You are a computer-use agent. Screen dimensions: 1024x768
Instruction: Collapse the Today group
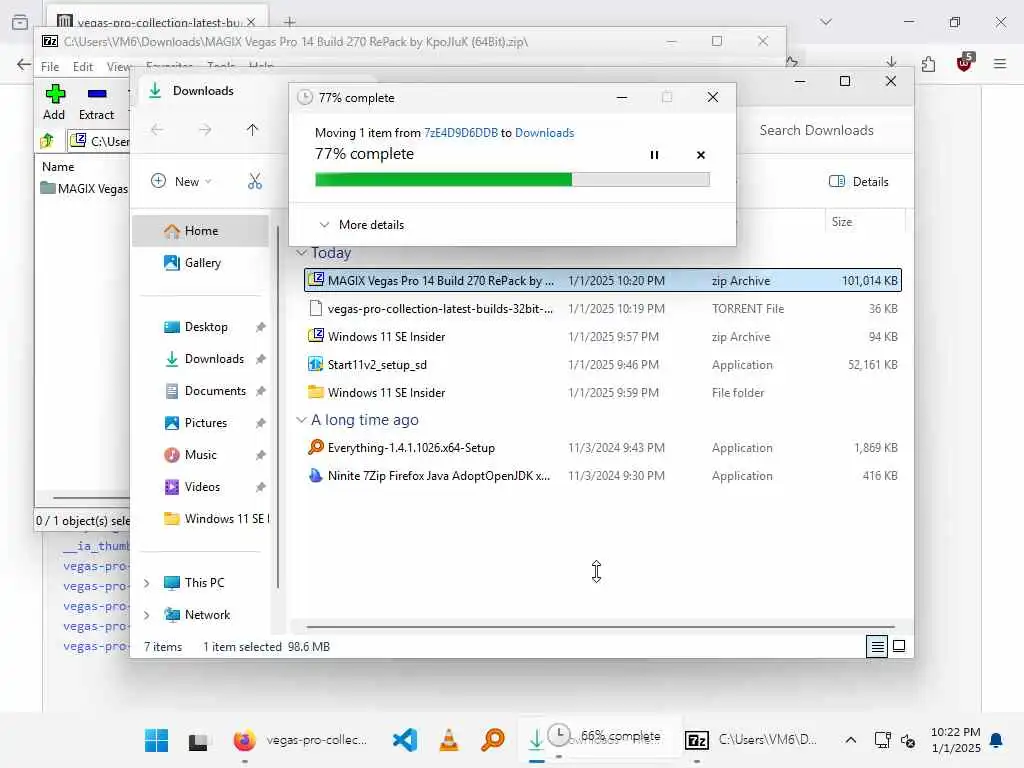pos(301,253)
